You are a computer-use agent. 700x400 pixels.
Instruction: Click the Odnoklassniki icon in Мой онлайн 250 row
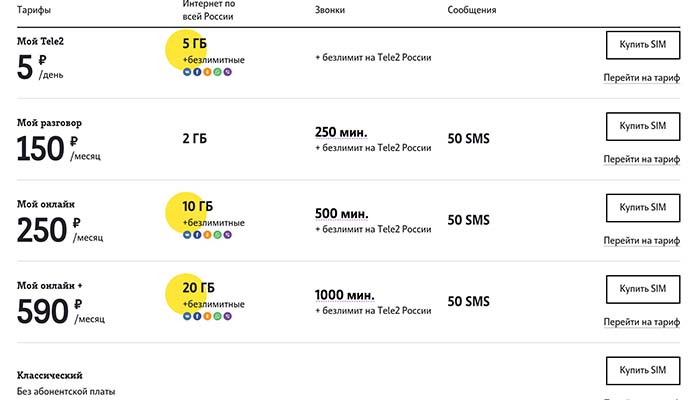point(207,235)
